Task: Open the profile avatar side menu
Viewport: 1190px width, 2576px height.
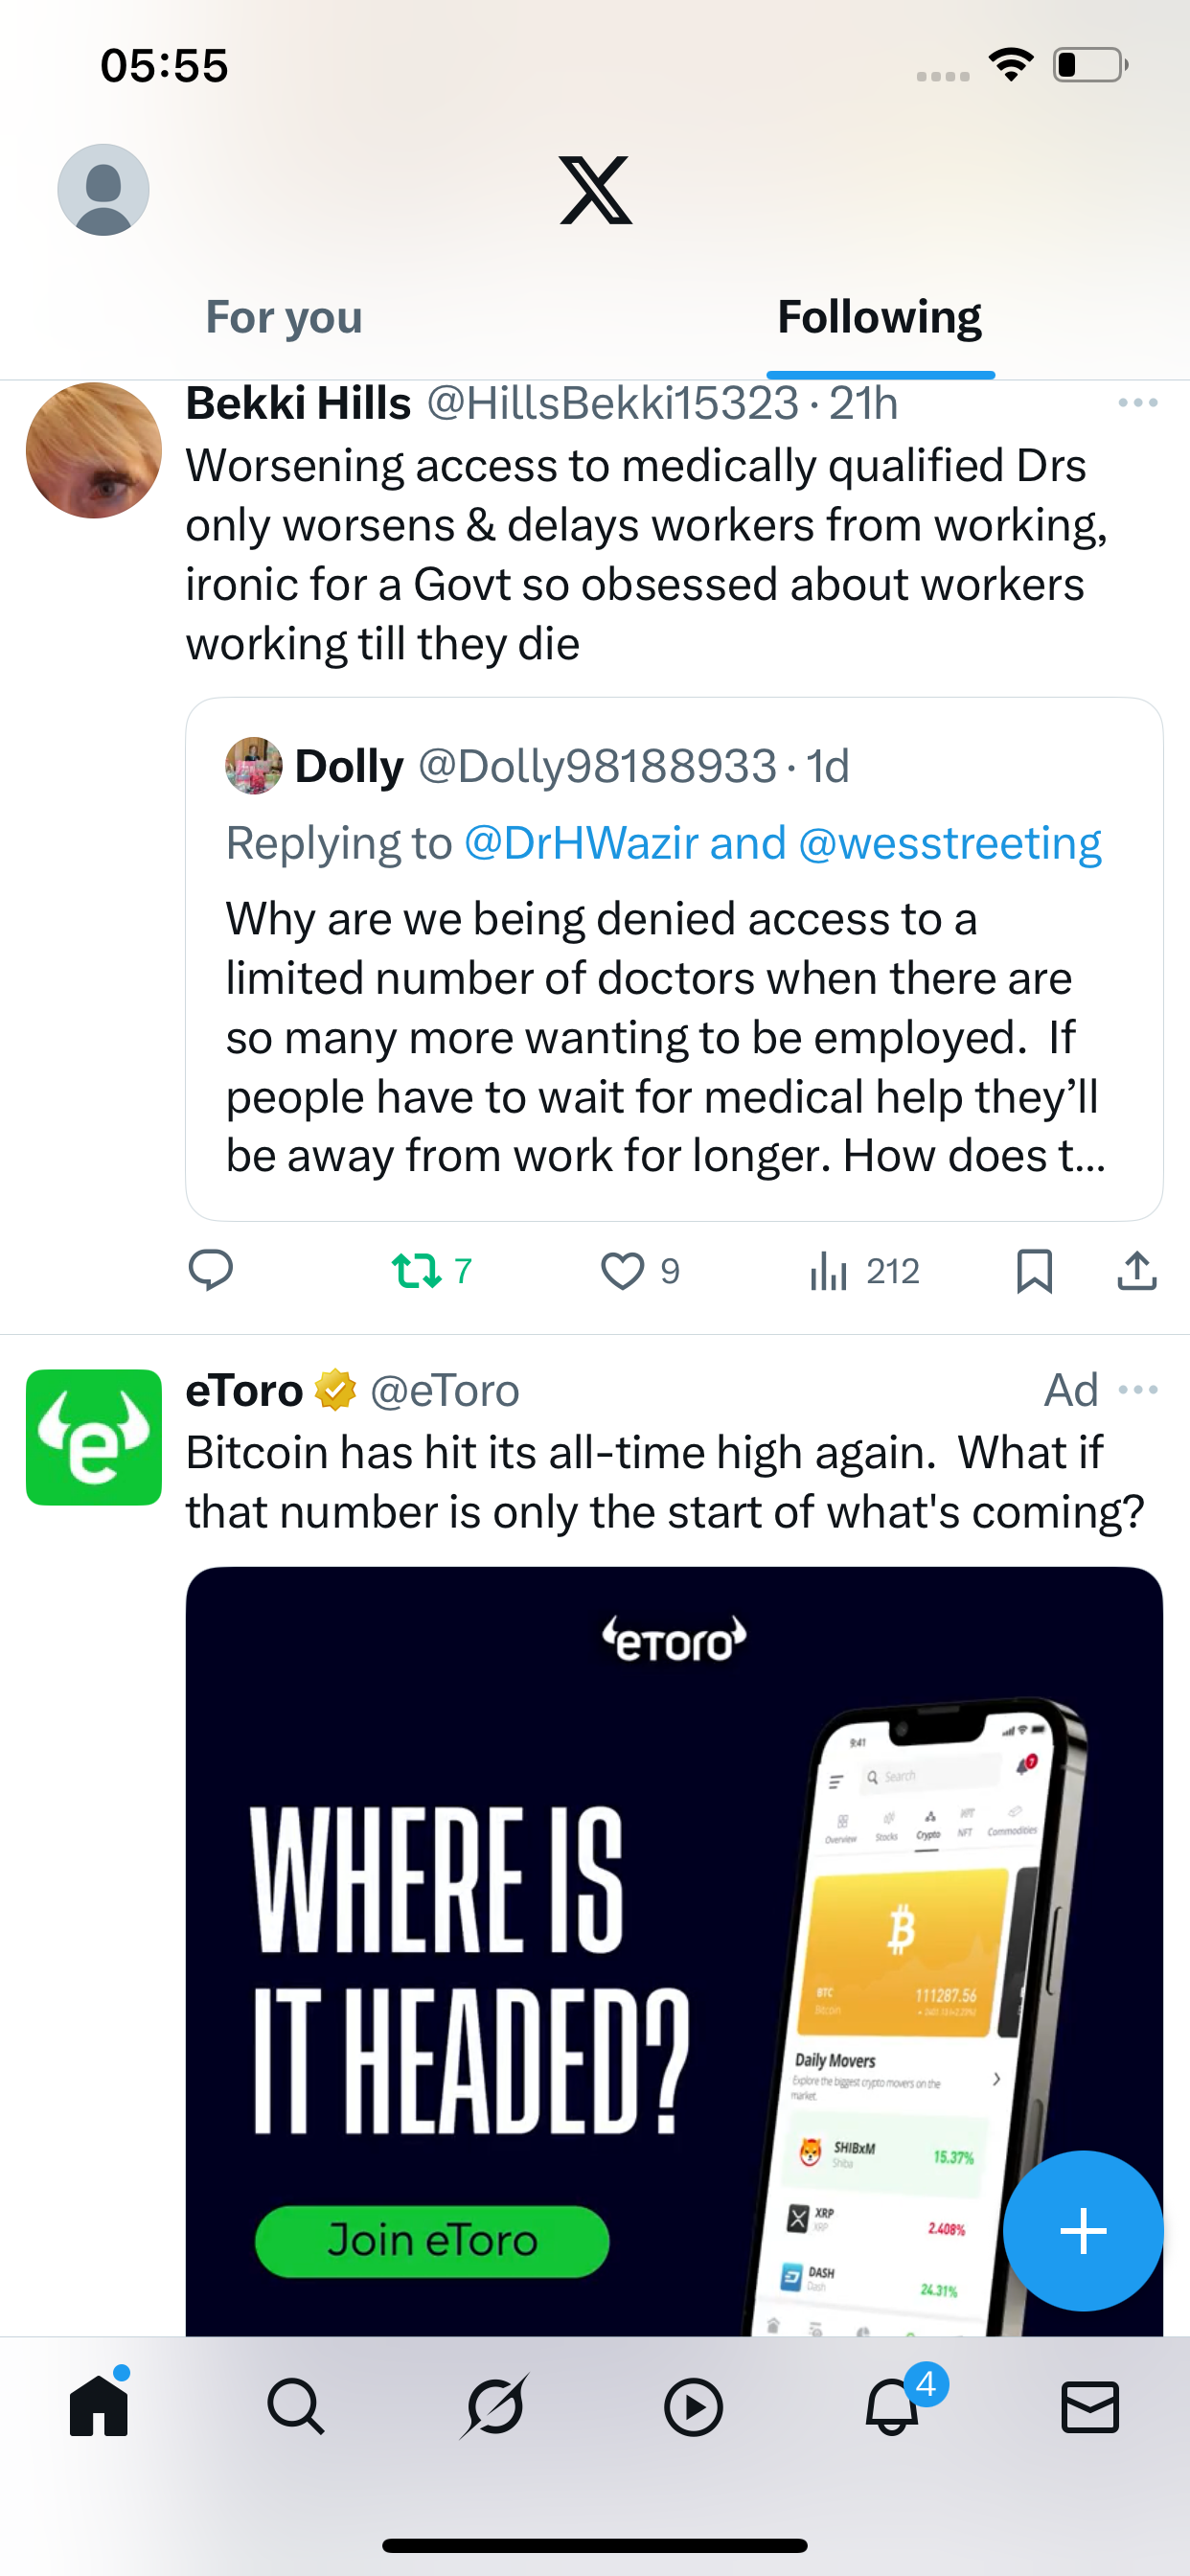Action: click(103, 190)
